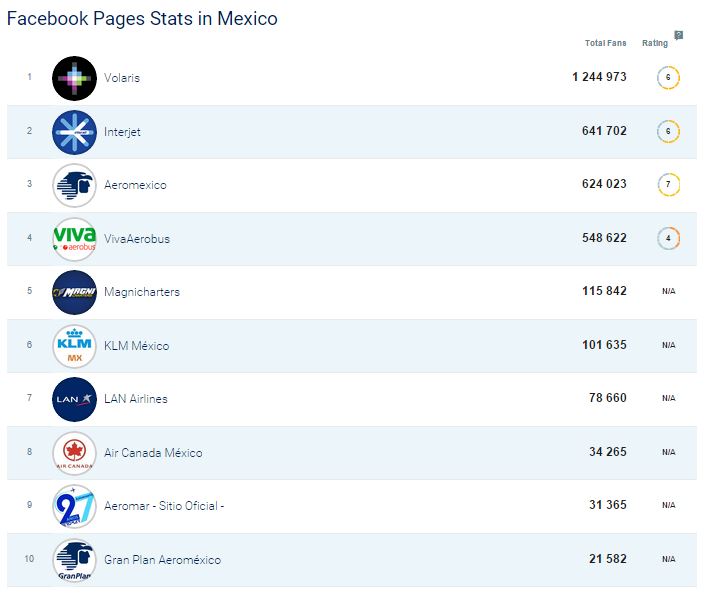Click VivaAerobus's rating circle showing 4
The width and height of the screenshot is (705, 594).
coord(668,239)
